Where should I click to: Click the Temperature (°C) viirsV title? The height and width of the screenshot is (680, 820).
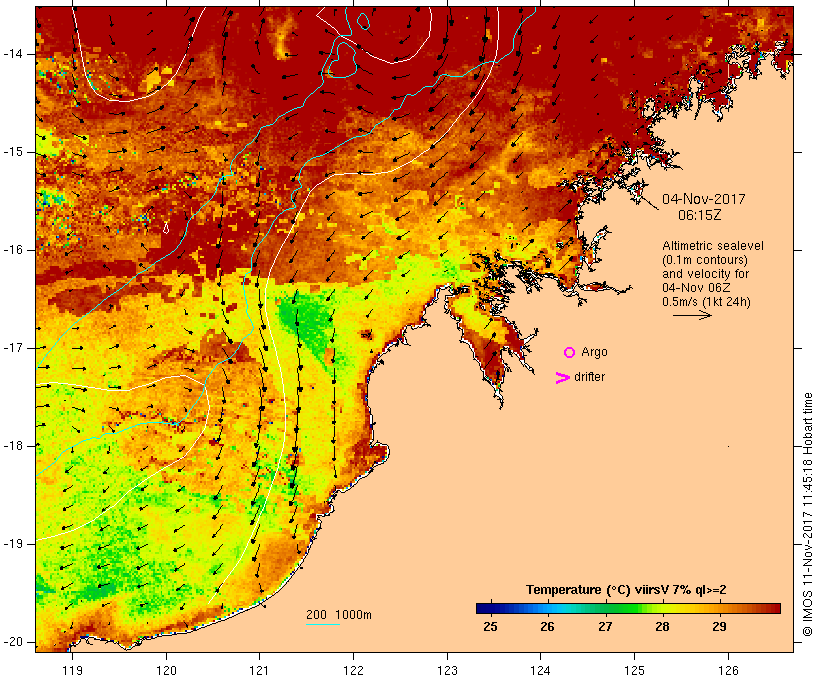click(x=626, y=590)
